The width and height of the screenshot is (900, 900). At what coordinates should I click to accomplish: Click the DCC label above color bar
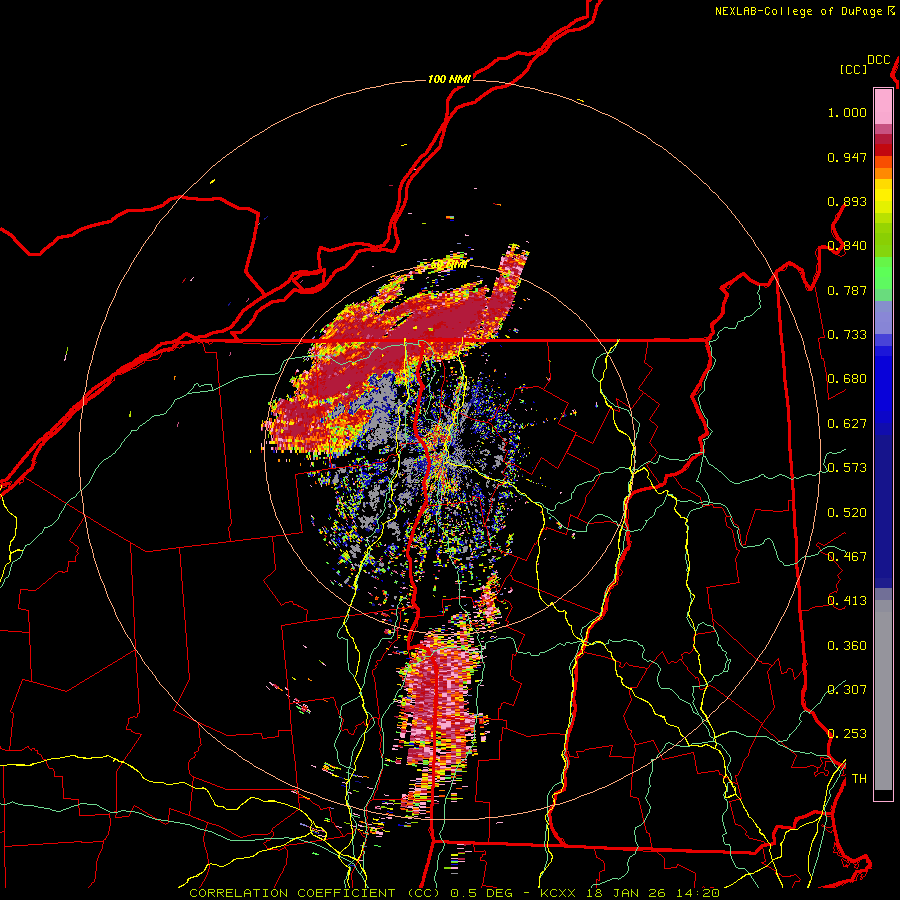tap(879, 60)
